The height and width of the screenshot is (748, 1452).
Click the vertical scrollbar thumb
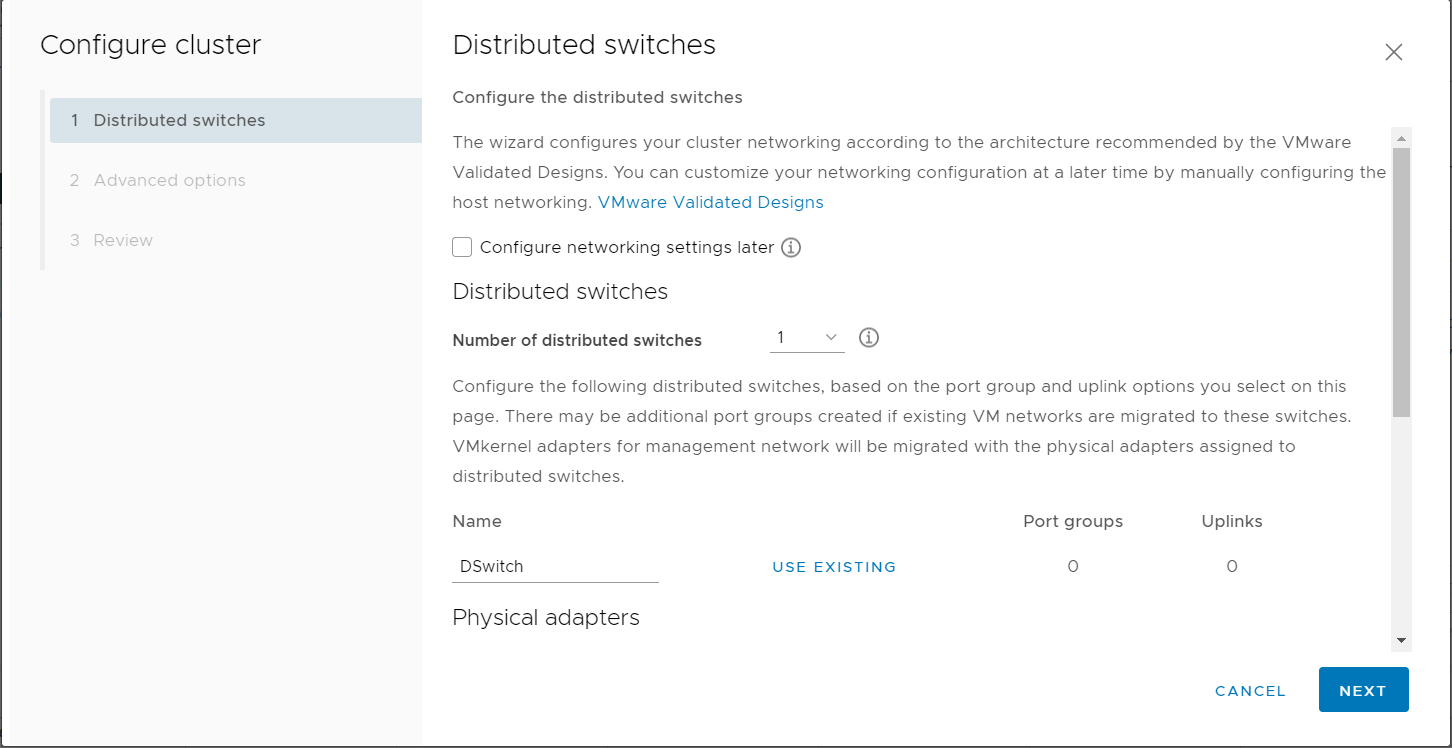coord(1401,280)
